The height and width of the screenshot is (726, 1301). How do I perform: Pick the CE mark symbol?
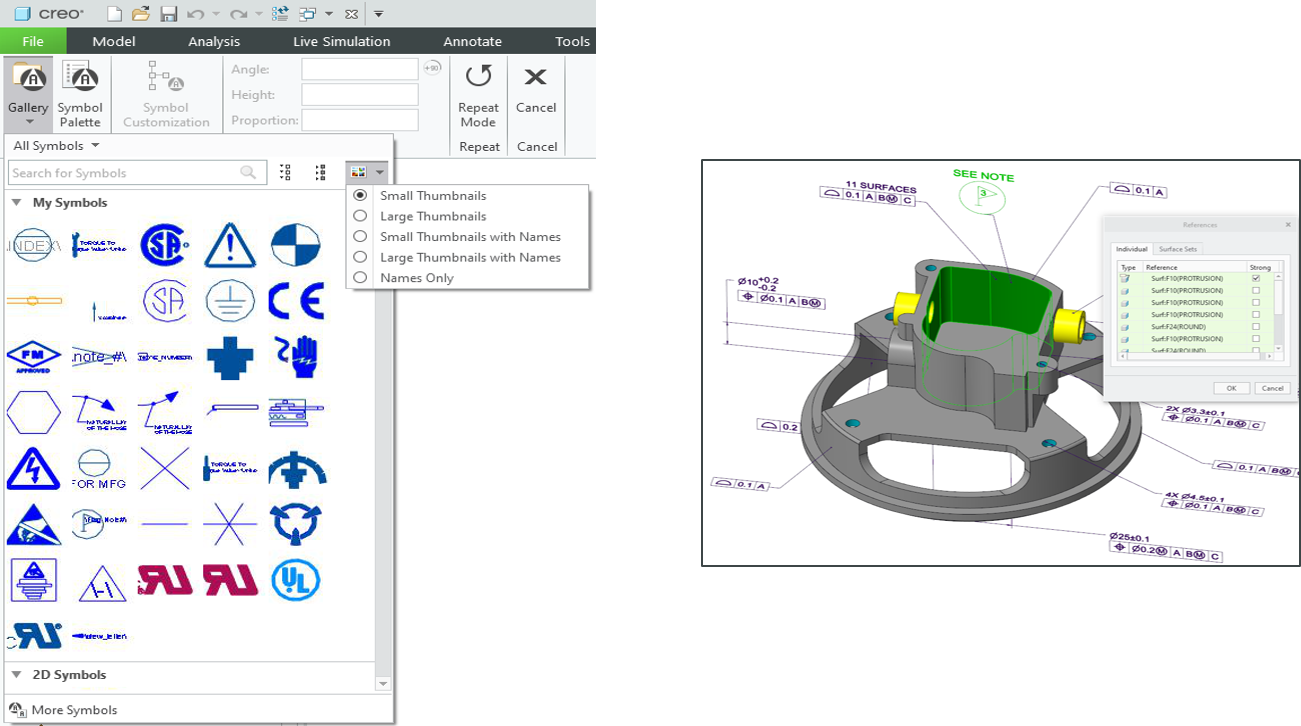pyautogui.click(x=295, y=301)
